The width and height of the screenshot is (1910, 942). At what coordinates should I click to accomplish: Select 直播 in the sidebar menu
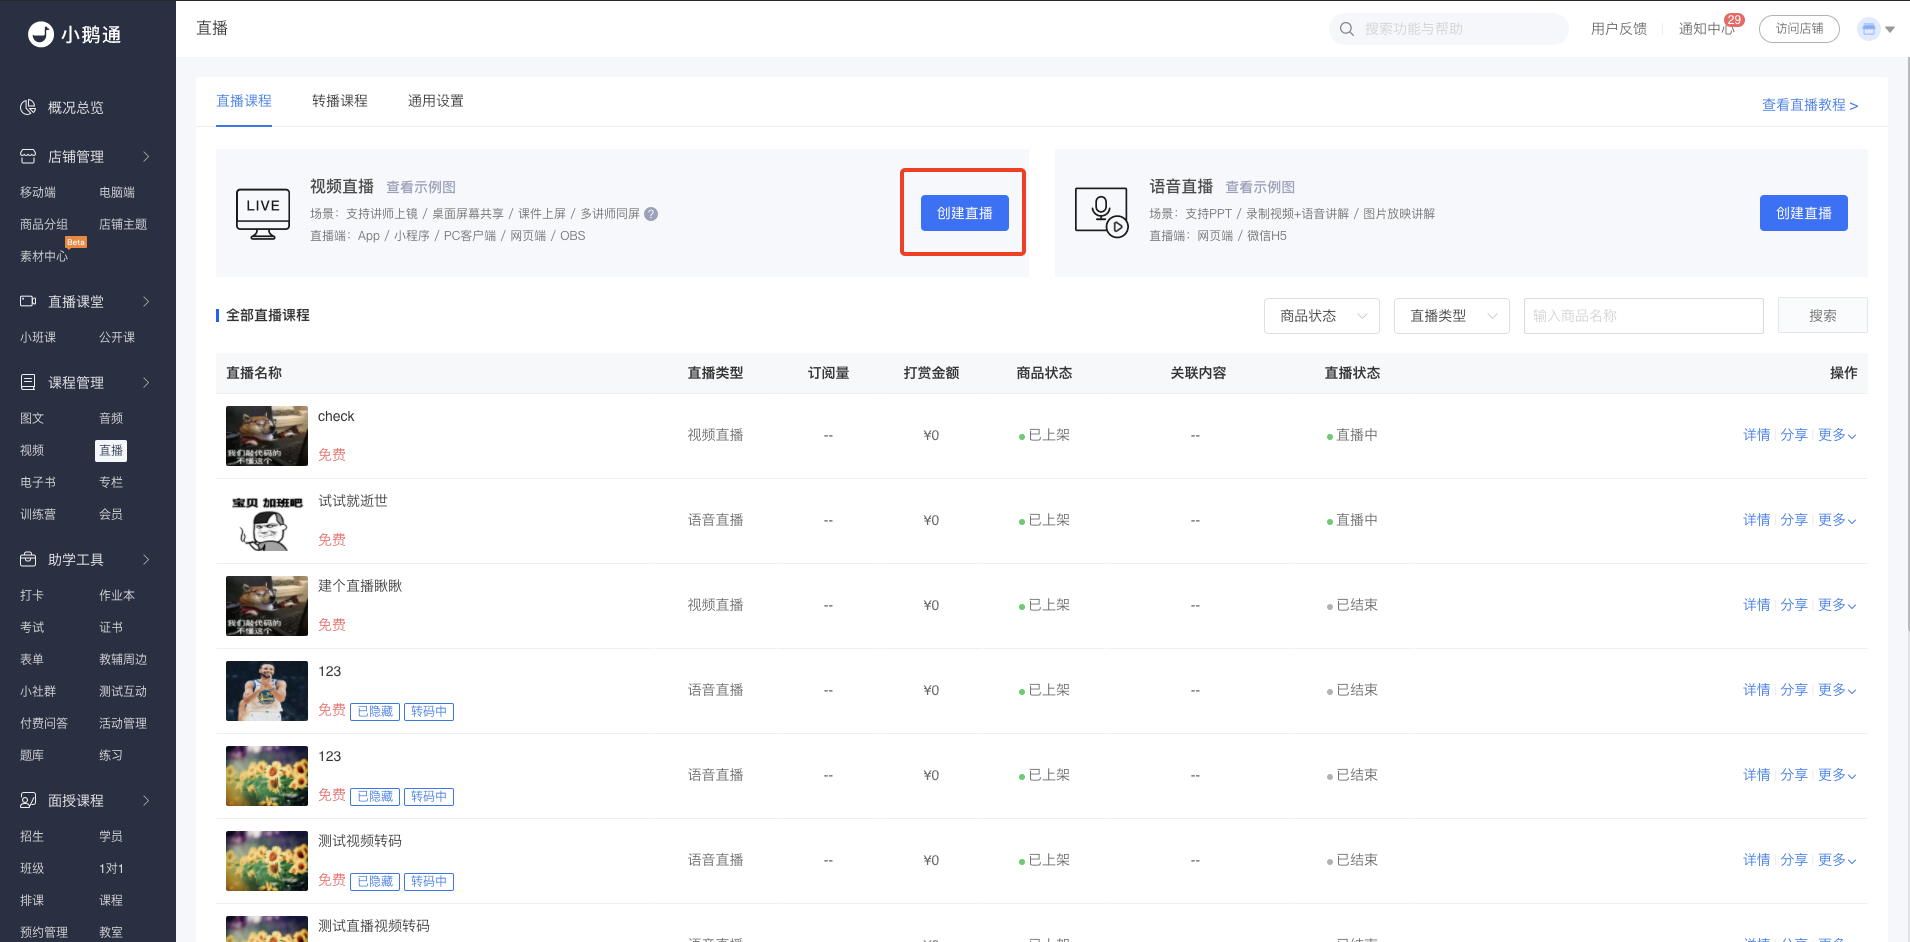(x=111, y=451)
